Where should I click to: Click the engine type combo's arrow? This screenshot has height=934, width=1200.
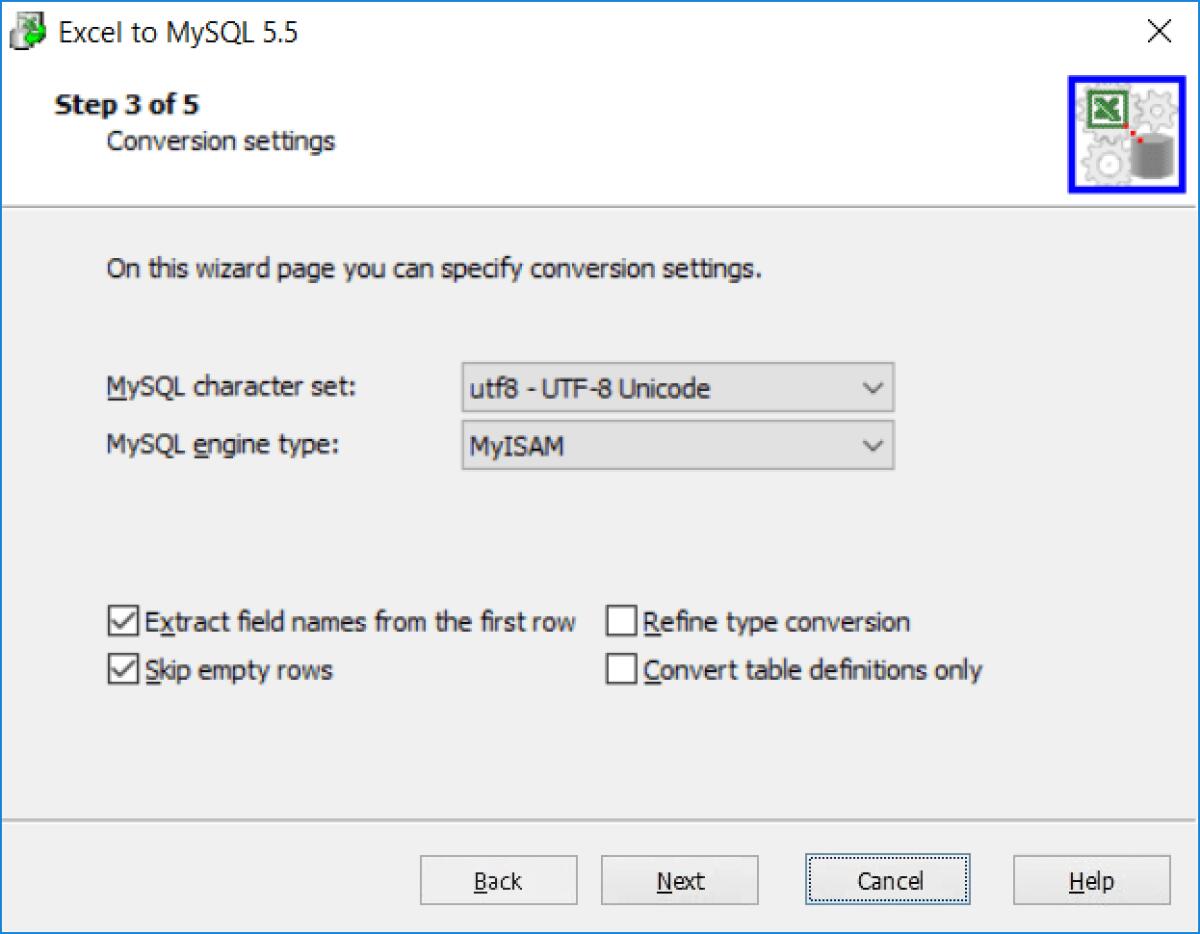tap(876, 445)
